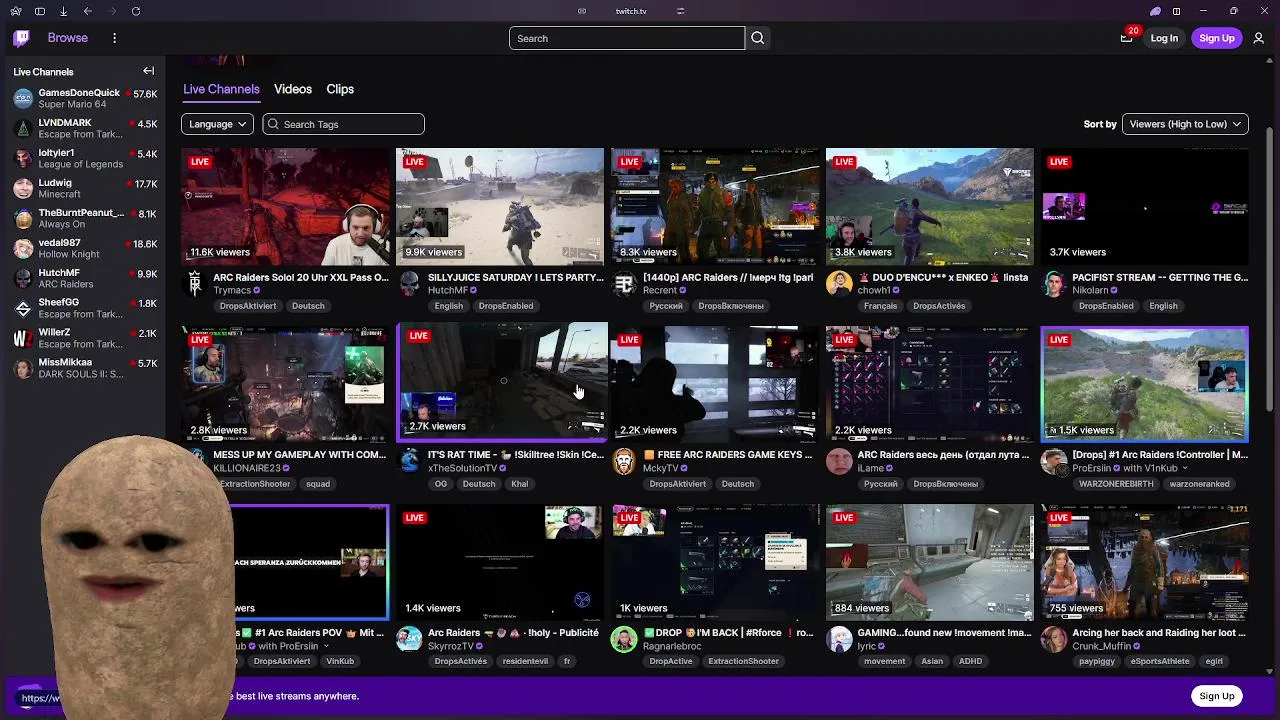This screenshot has width=1280, height=720.
Task: Open the Sort by Viewers (High to Low) dropdown
Action: [1185, 124]
